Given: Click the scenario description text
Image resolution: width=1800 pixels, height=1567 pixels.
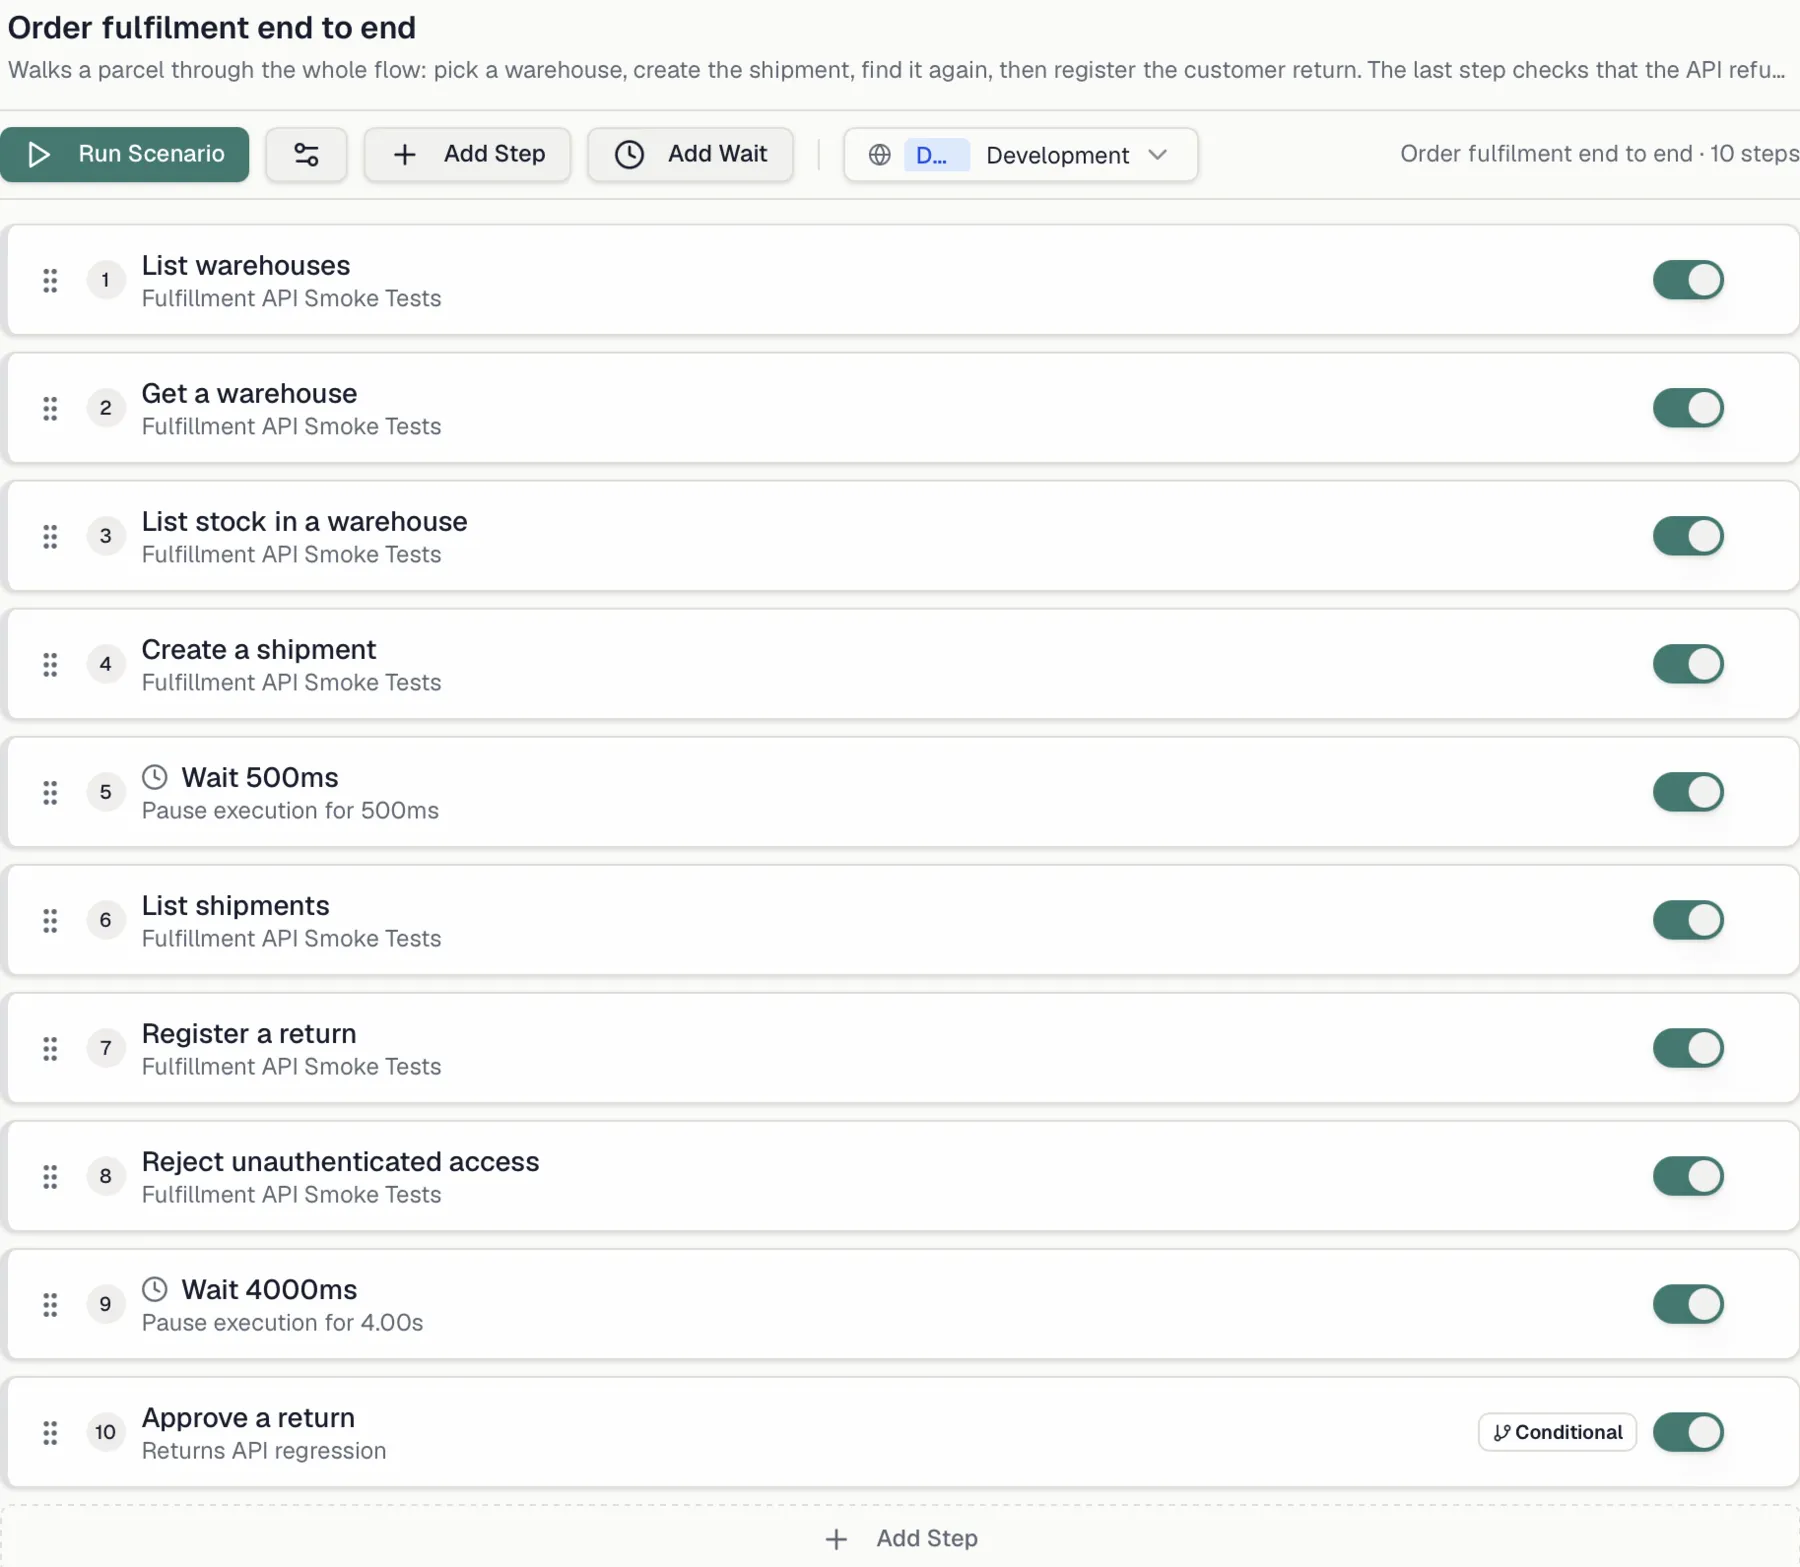Looking at the screenshot, I should 897,70.
